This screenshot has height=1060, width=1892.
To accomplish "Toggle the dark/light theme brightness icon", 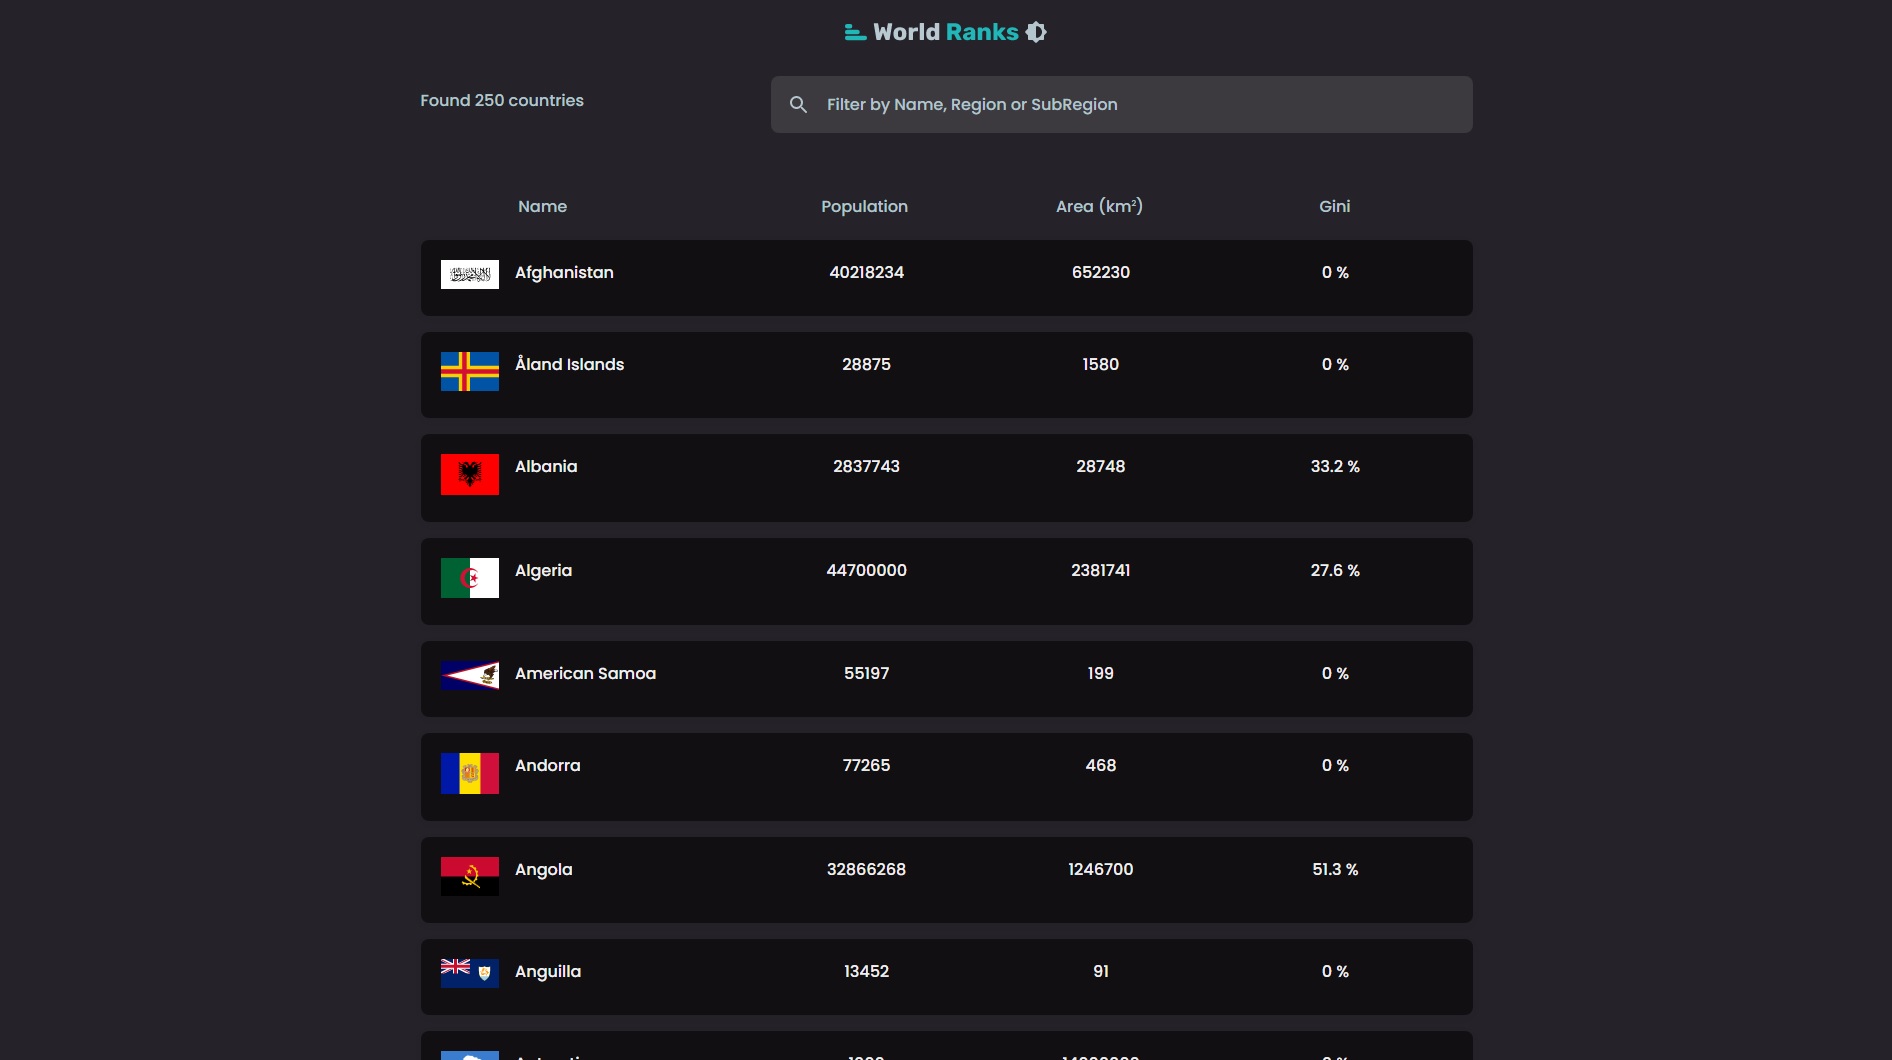I will pos(1036,32).
